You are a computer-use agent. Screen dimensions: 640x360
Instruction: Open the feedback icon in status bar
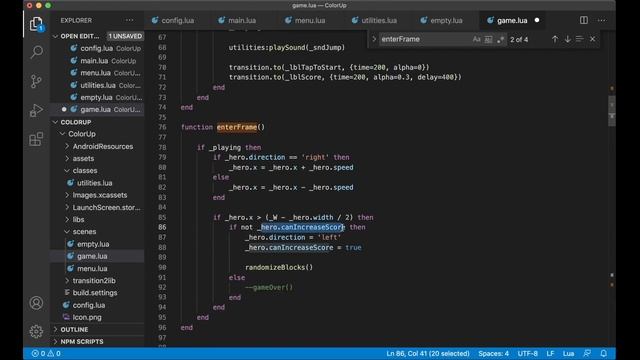pyautogui.click(x=587, y=353)
